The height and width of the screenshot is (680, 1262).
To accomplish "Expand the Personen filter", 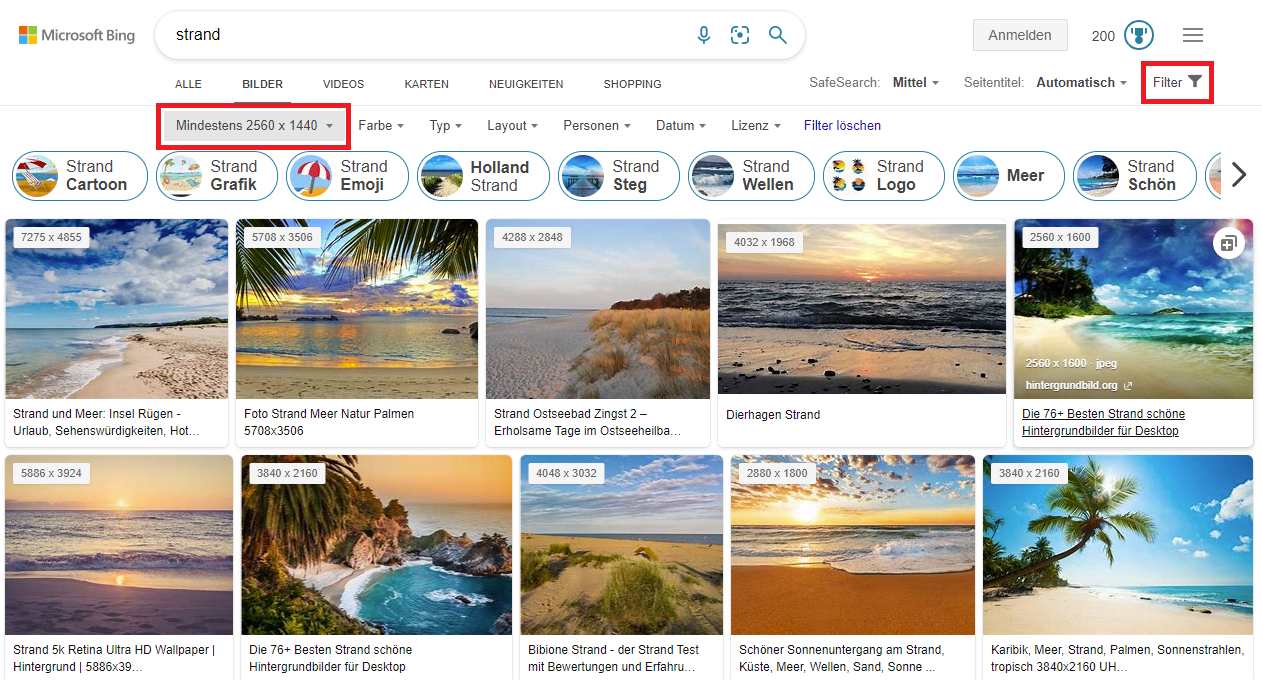I will click(x=597, y=126).
